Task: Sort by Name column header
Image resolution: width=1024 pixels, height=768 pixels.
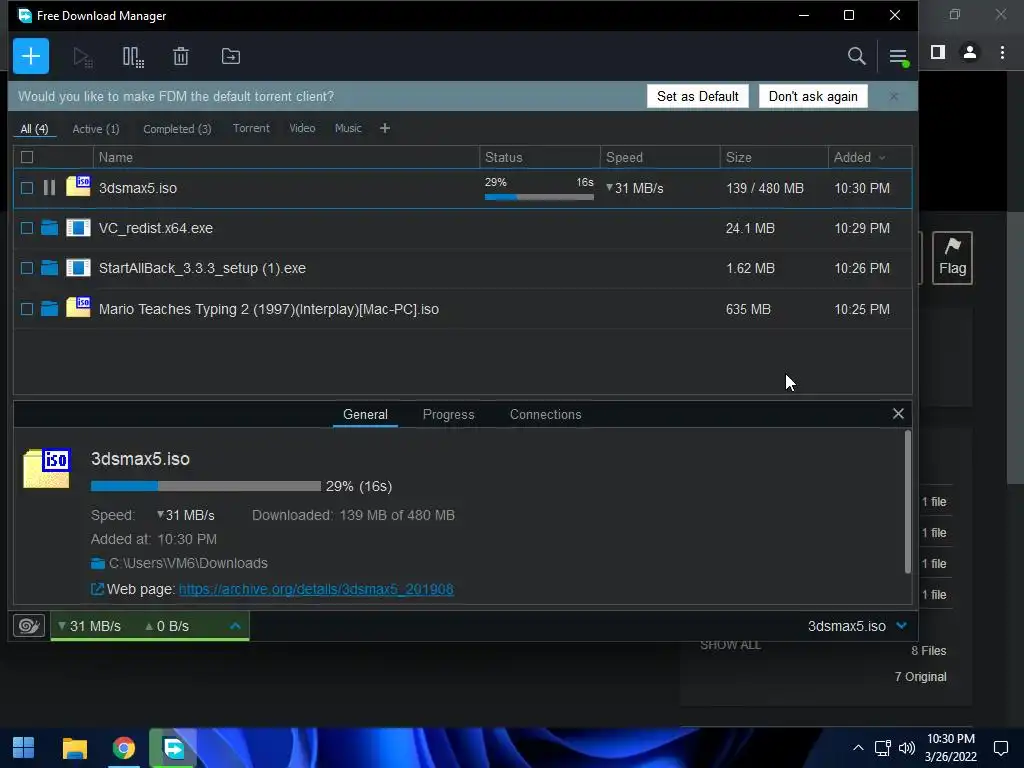Action: click(x=286, y=157)
